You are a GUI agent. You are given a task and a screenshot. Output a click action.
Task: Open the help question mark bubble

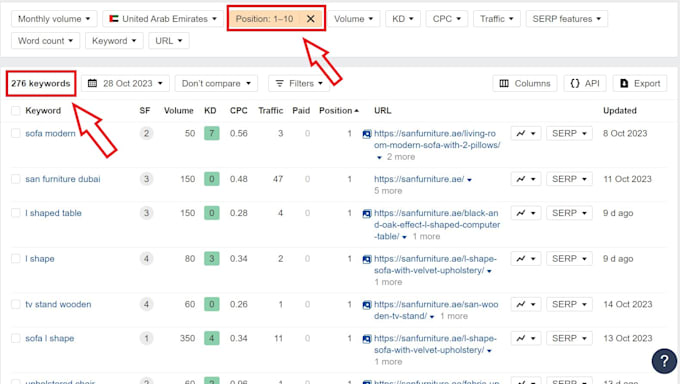point(664,361)
